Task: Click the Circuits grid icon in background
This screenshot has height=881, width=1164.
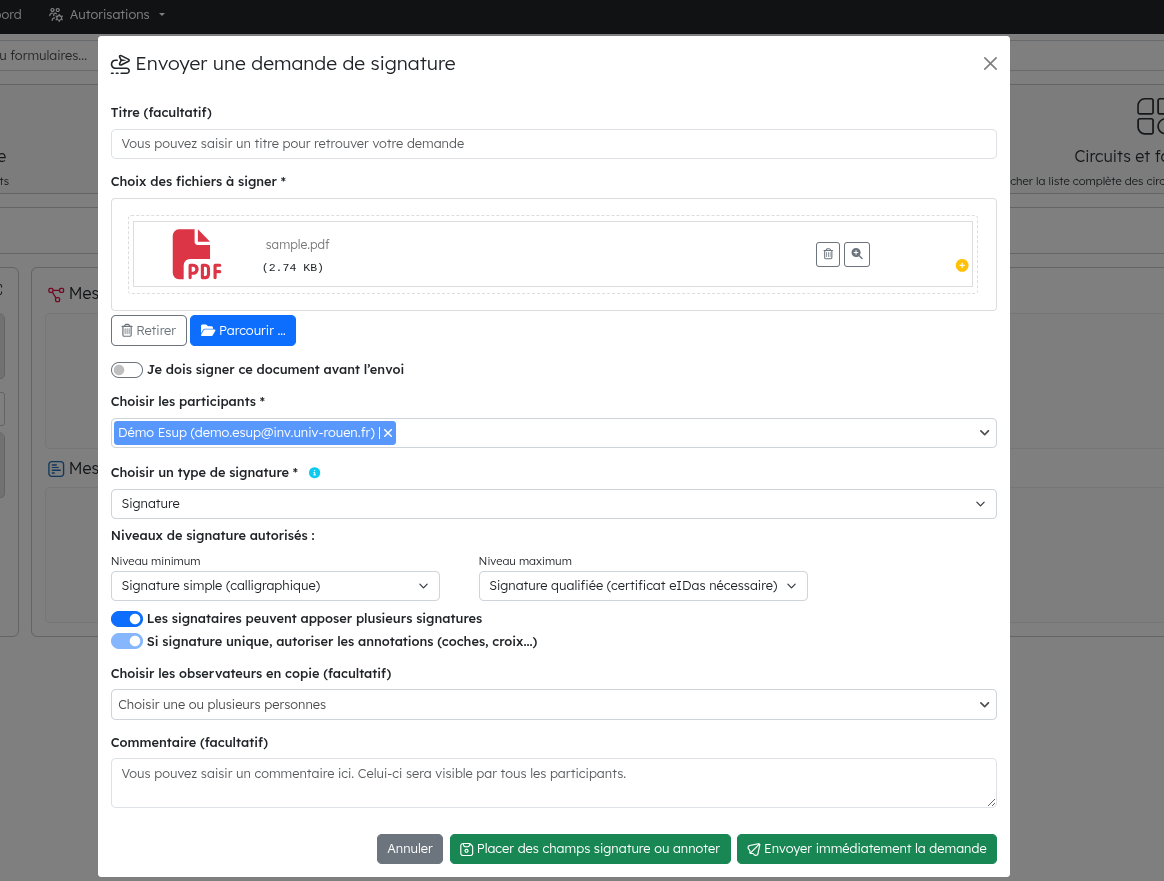Action: tap(1150, 116)
